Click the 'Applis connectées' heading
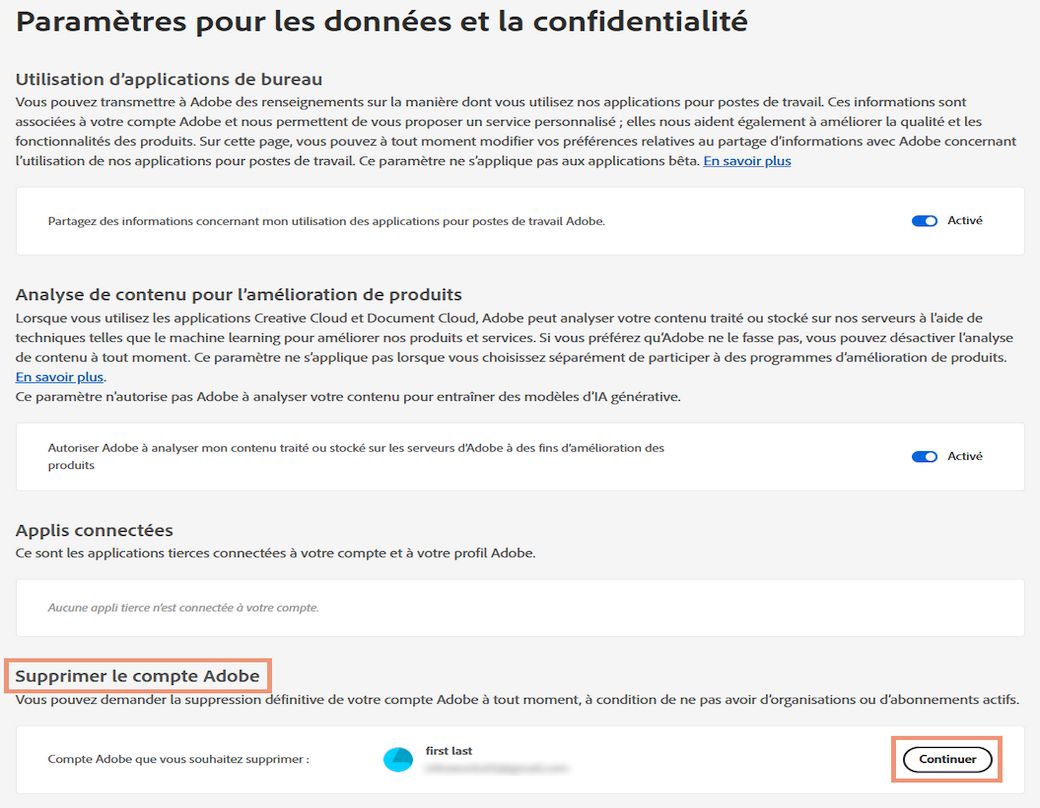The width and height of the screenshot is (1040, 808). (x=94, y=530)
